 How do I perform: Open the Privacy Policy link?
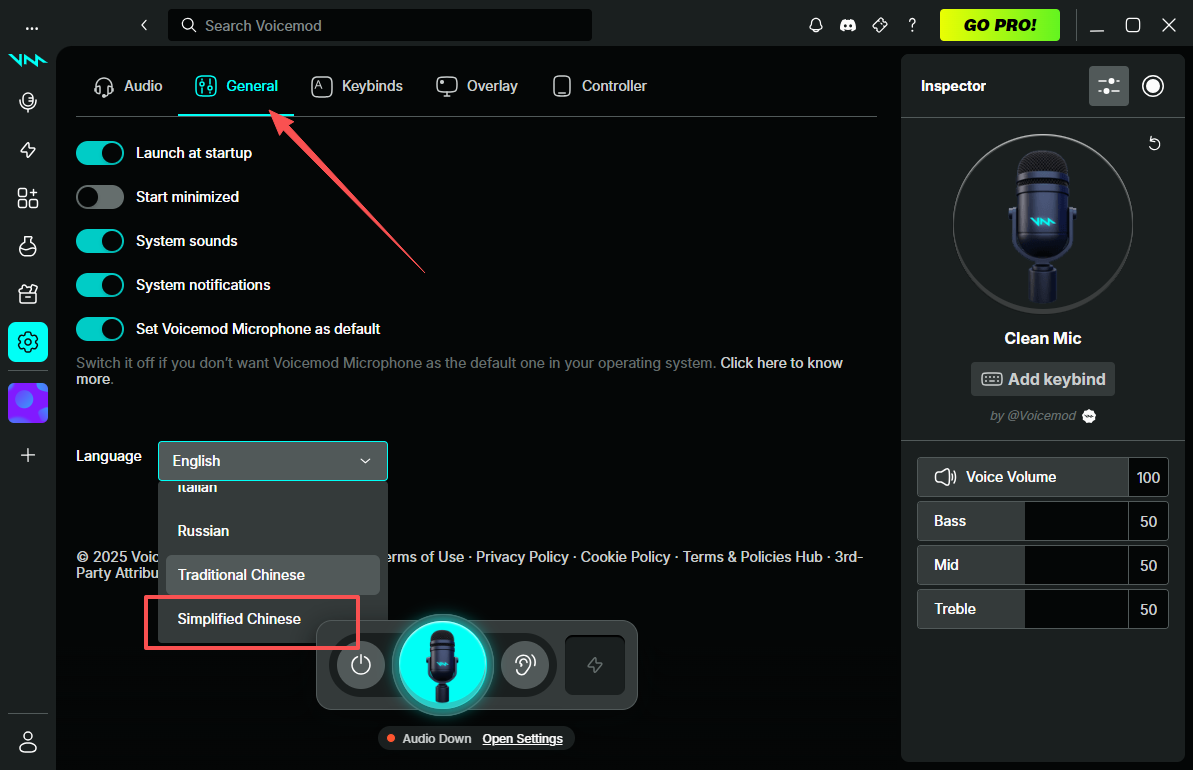point(522,557)
